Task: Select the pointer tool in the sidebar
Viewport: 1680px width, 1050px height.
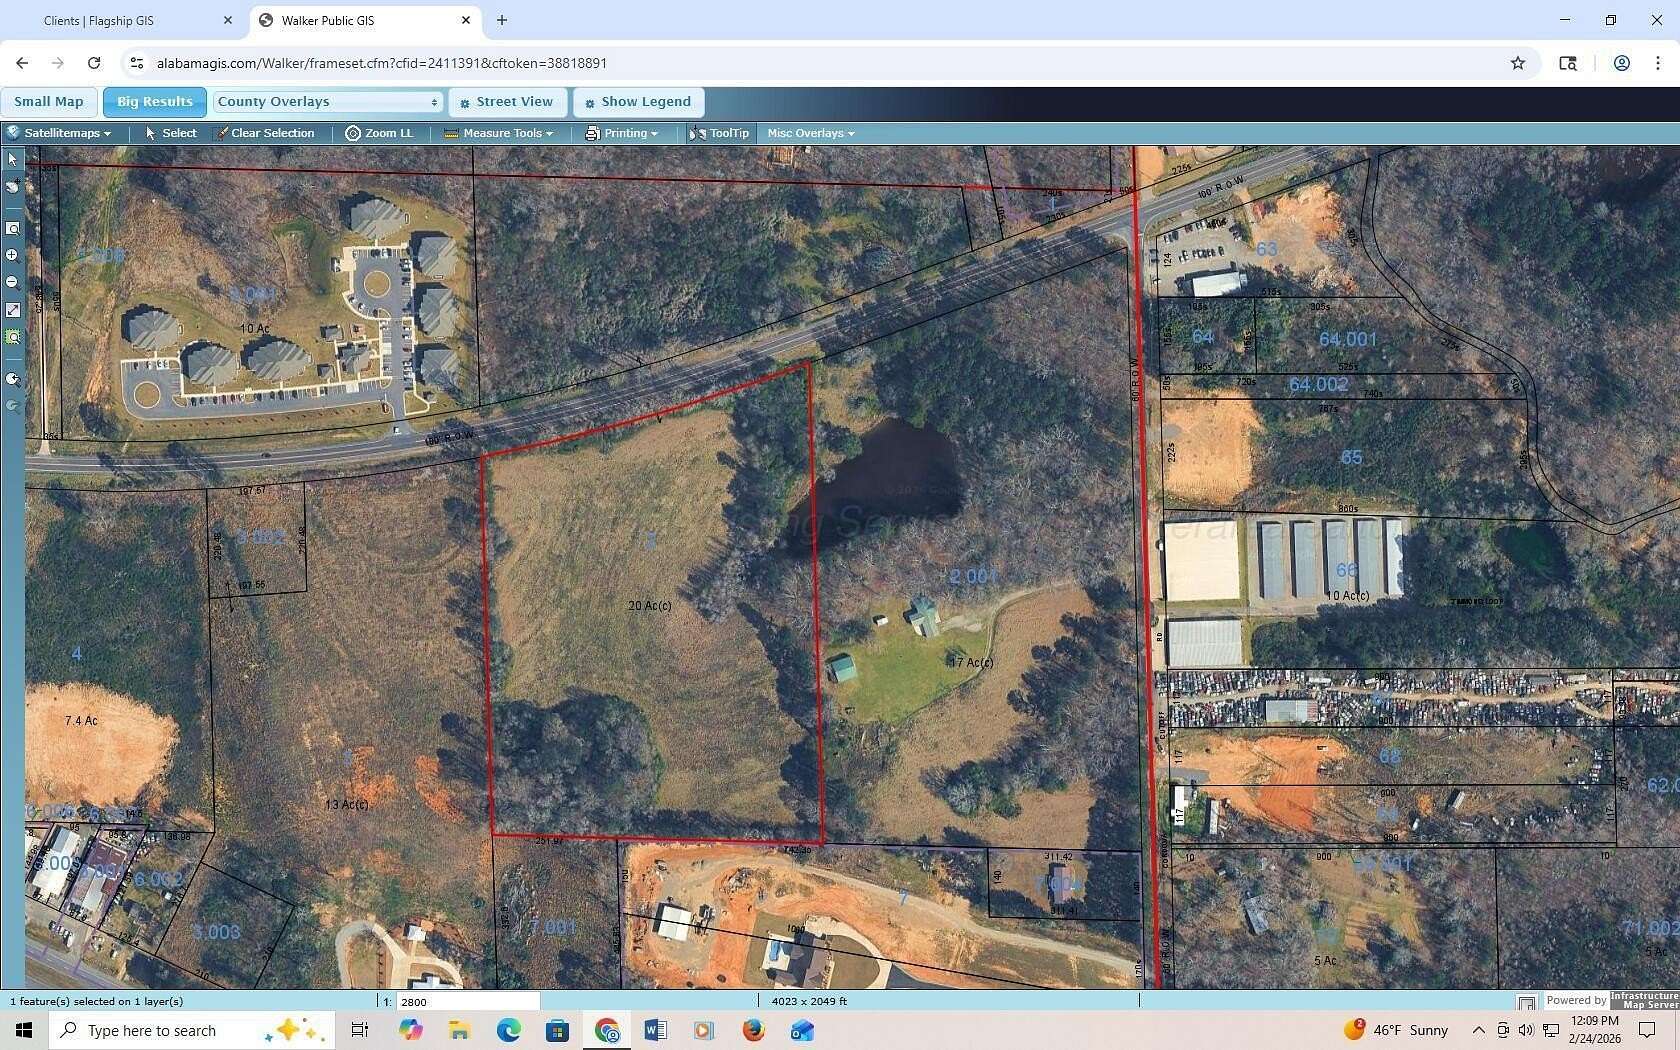Action: (13, 158)
